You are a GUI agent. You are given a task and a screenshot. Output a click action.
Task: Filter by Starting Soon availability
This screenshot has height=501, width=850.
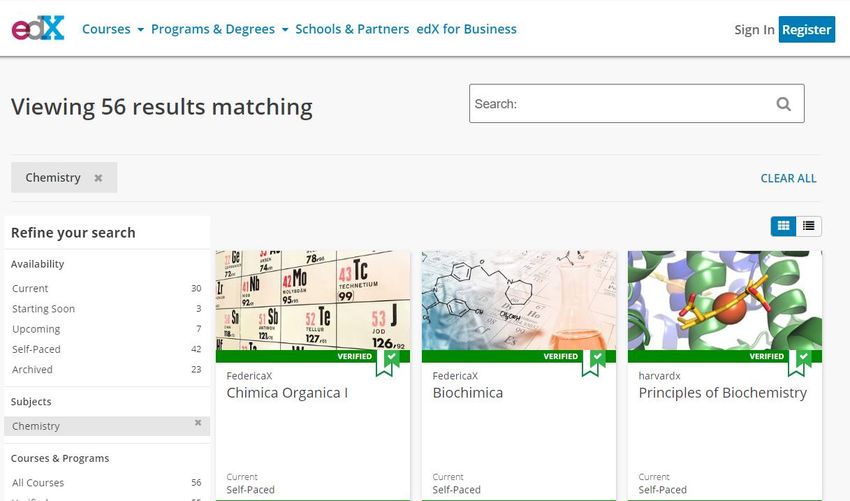coord(107,309)
